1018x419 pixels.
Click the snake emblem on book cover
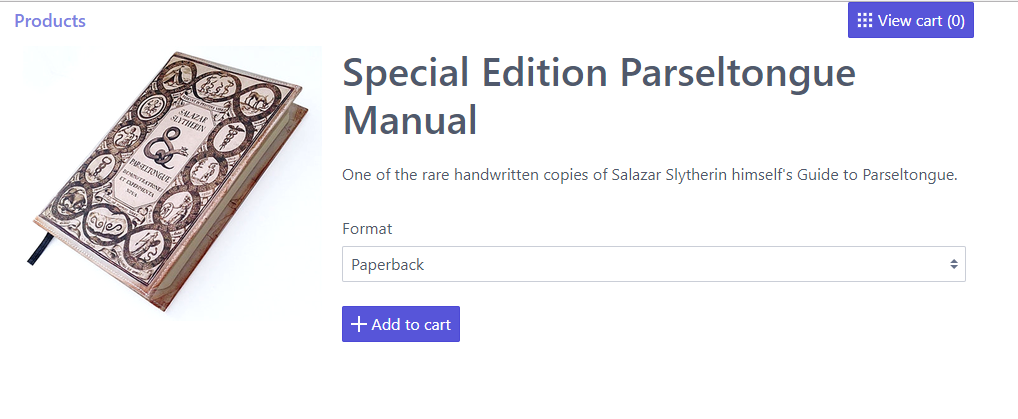(162, 148)
